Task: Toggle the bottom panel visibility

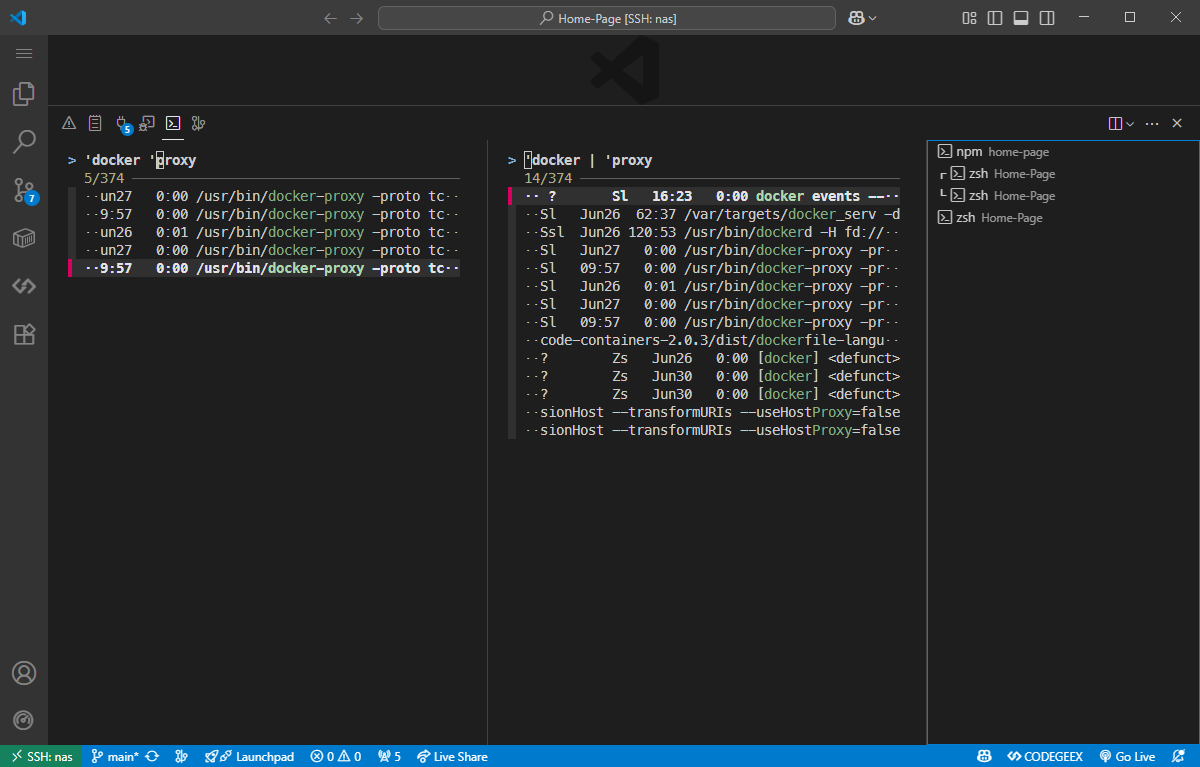Action: (1021, 18)
